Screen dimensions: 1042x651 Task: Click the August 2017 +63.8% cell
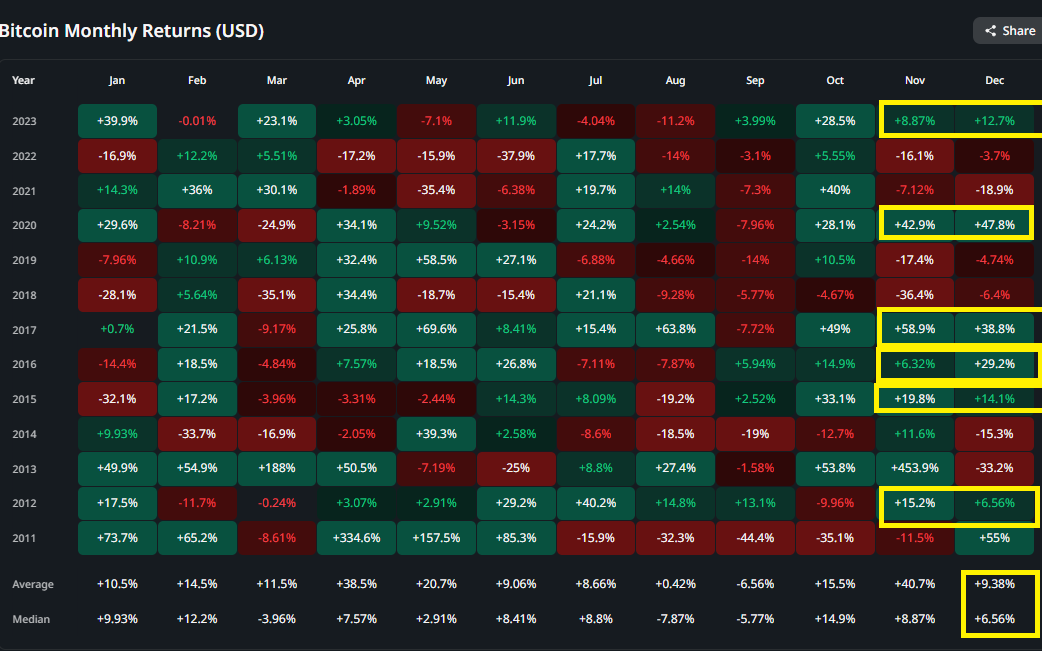coord(675,329)
